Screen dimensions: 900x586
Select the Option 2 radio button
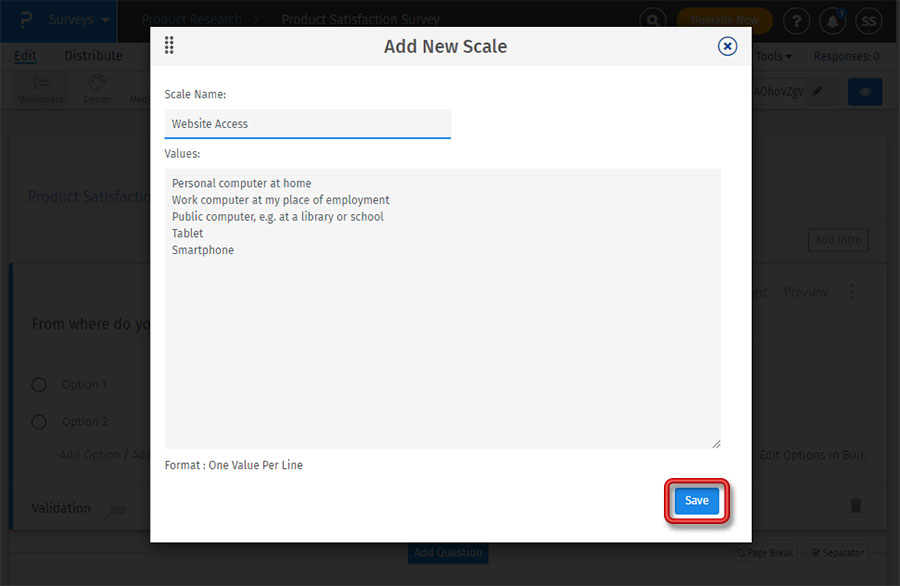pos(39,421)
